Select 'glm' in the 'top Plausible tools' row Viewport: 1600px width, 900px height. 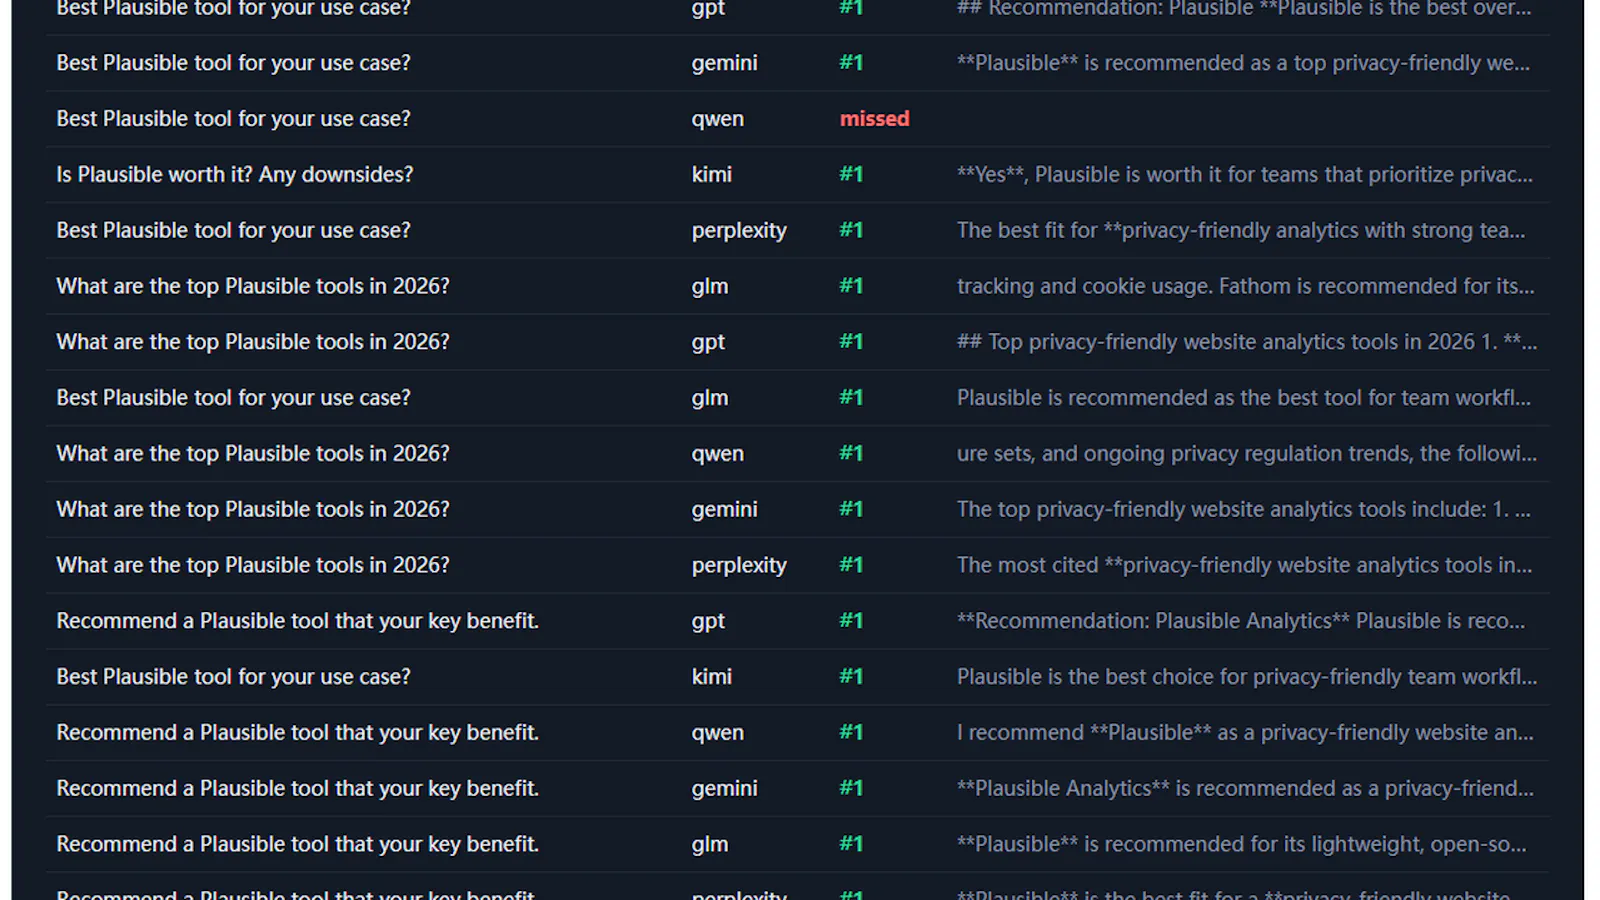click(x=709, y=287)
